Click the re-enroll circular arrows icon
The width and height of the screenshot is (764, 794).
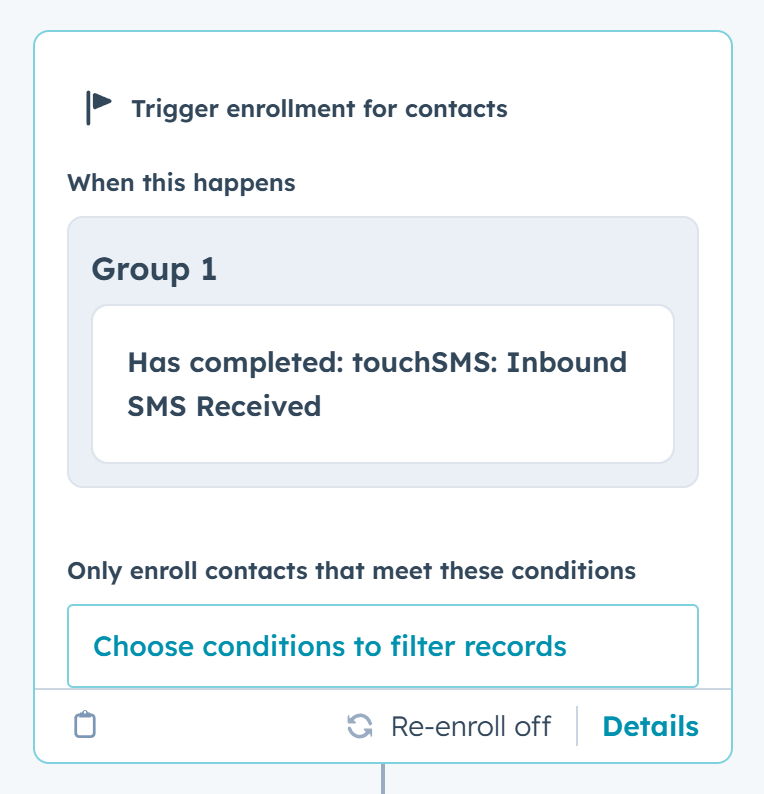tap(360, 726)
